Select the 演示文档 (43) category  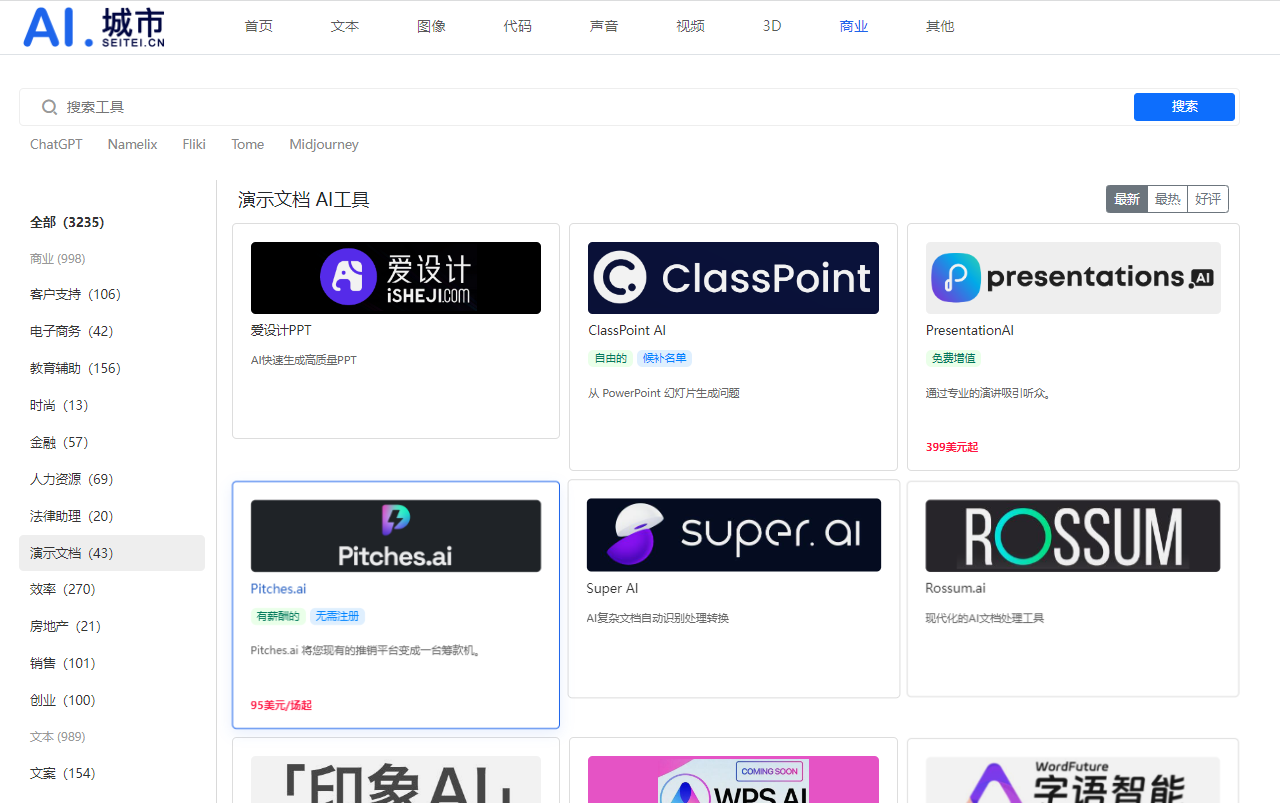112,553
